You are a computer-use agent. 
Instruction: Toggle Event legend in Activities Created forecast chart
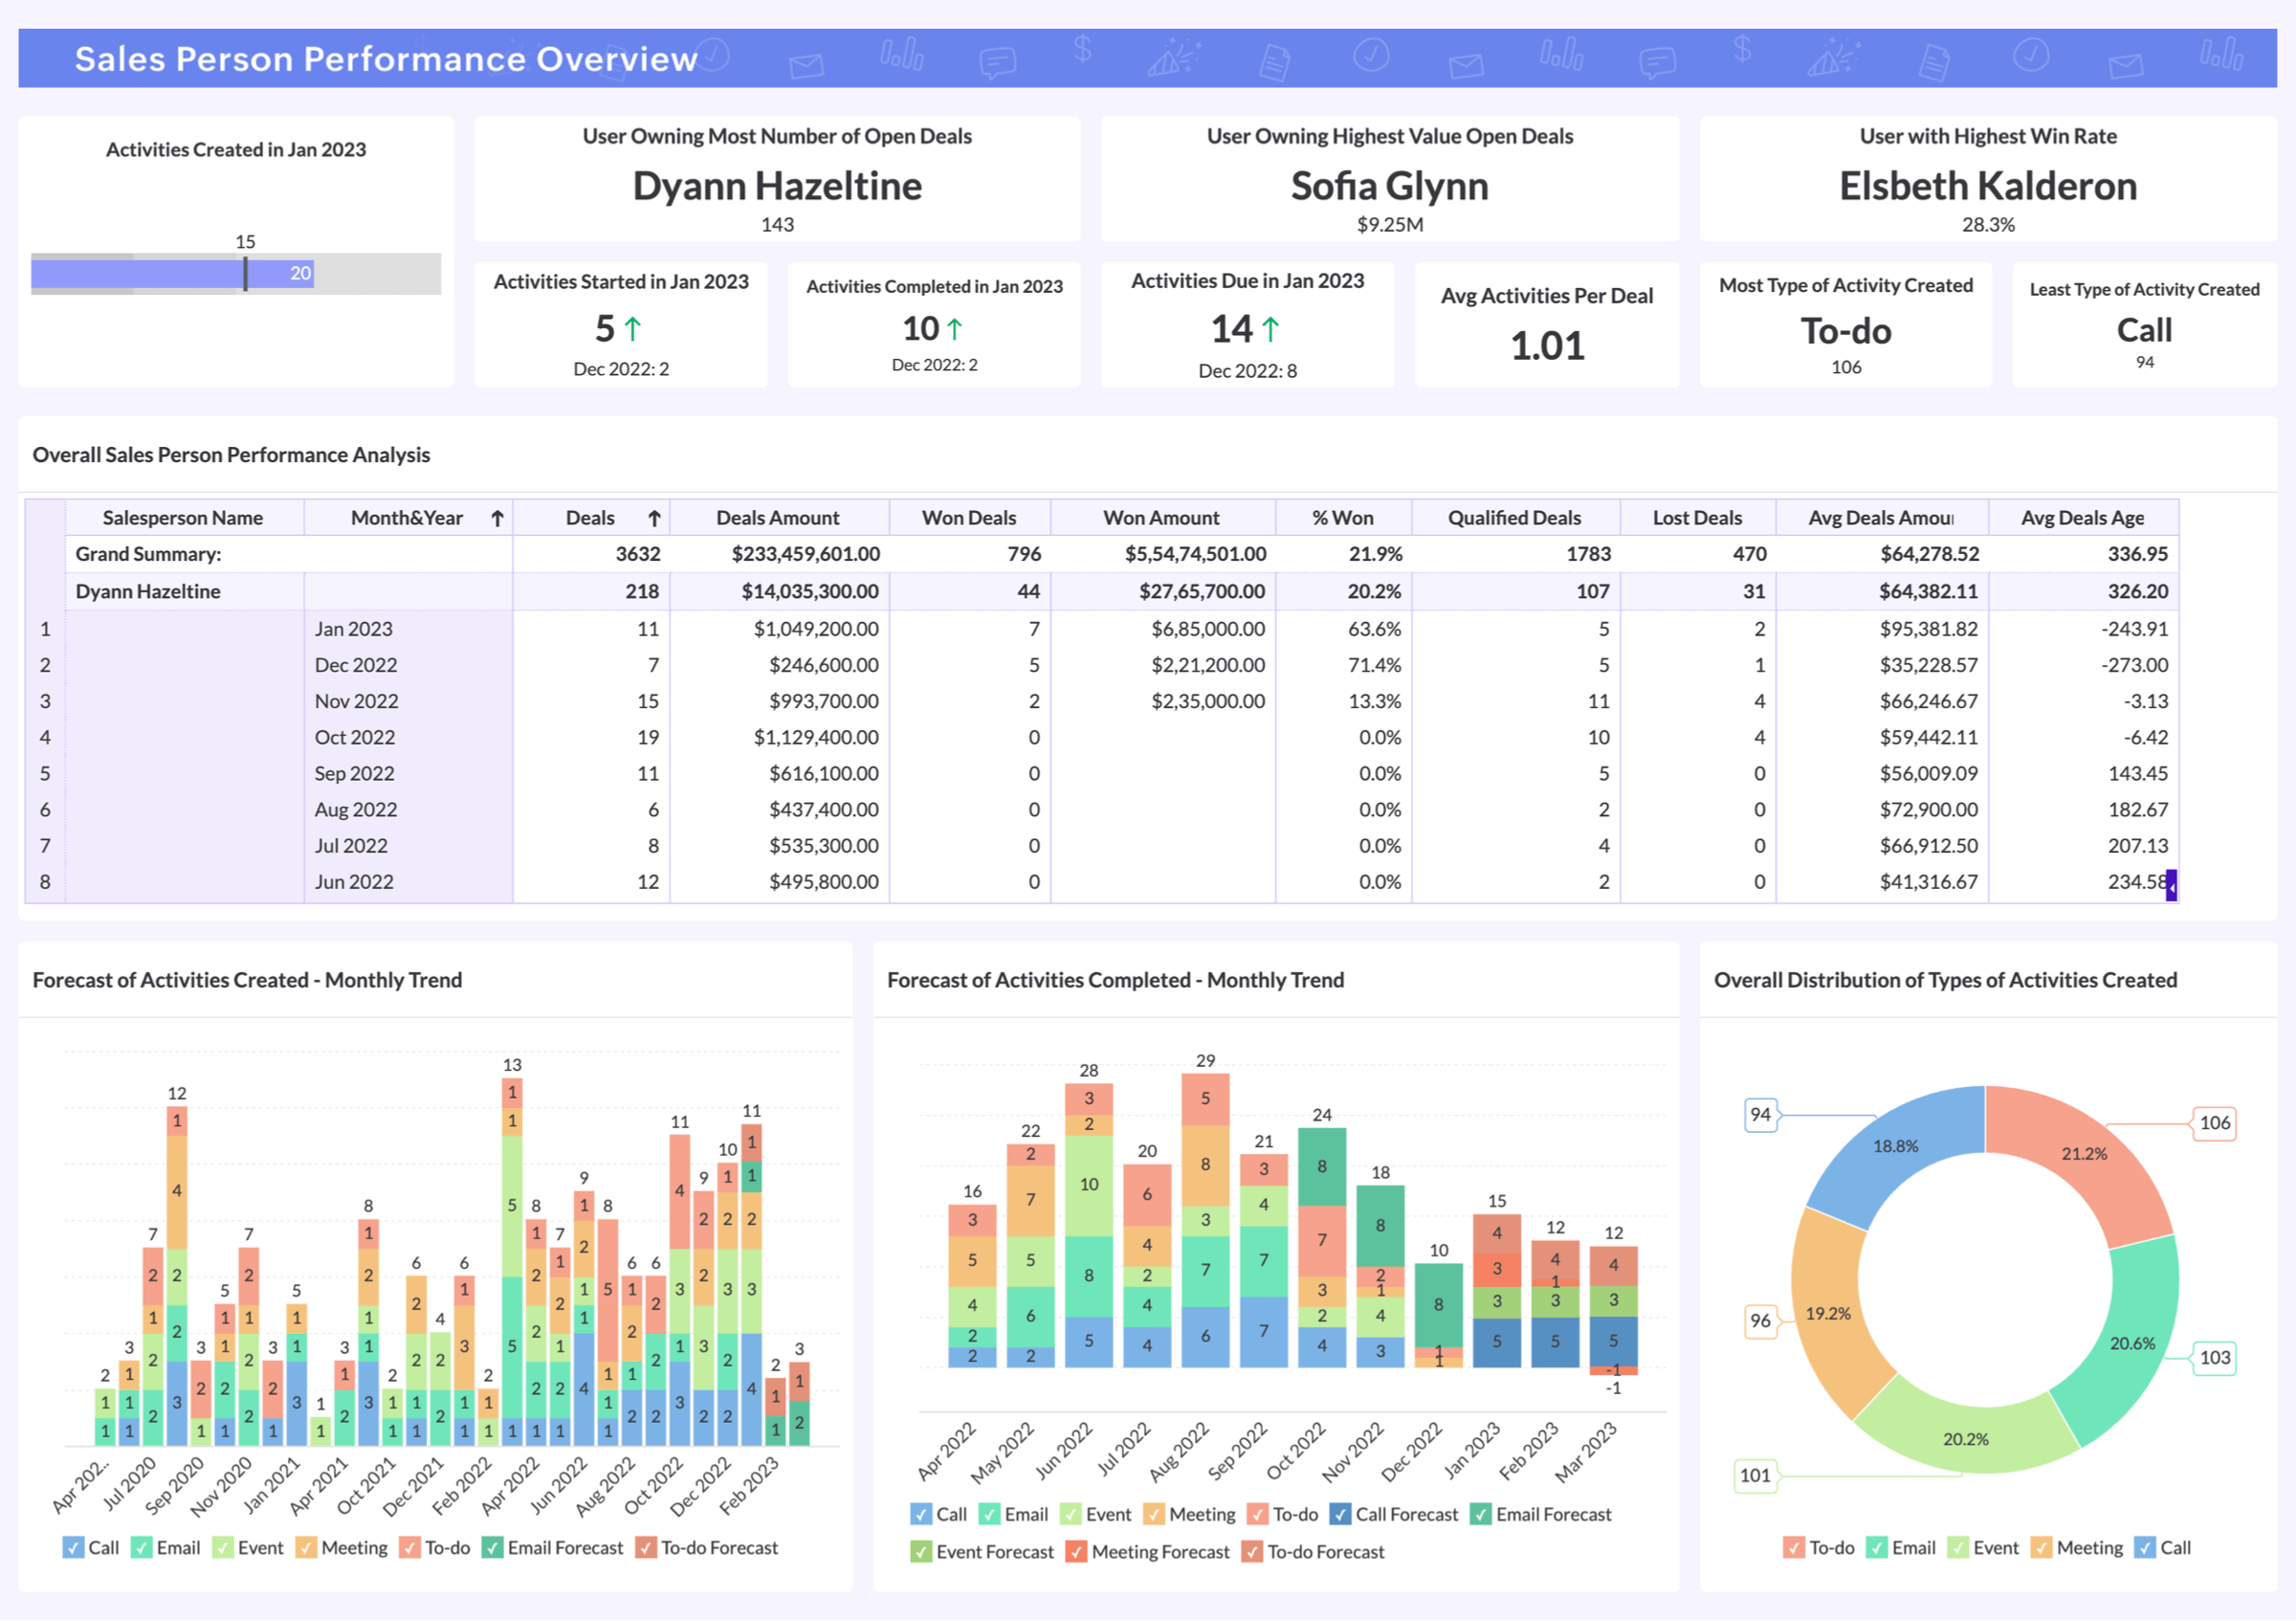coord(248,1547)
